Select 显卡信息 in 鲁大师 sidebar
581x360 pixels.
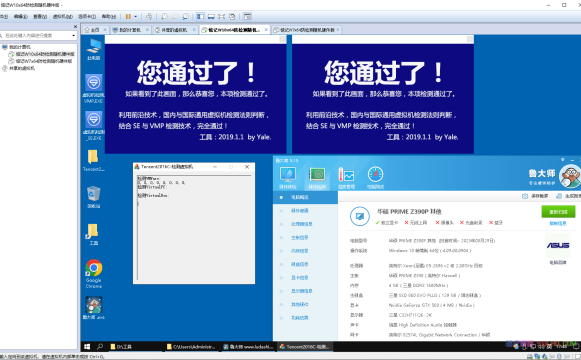305,277
